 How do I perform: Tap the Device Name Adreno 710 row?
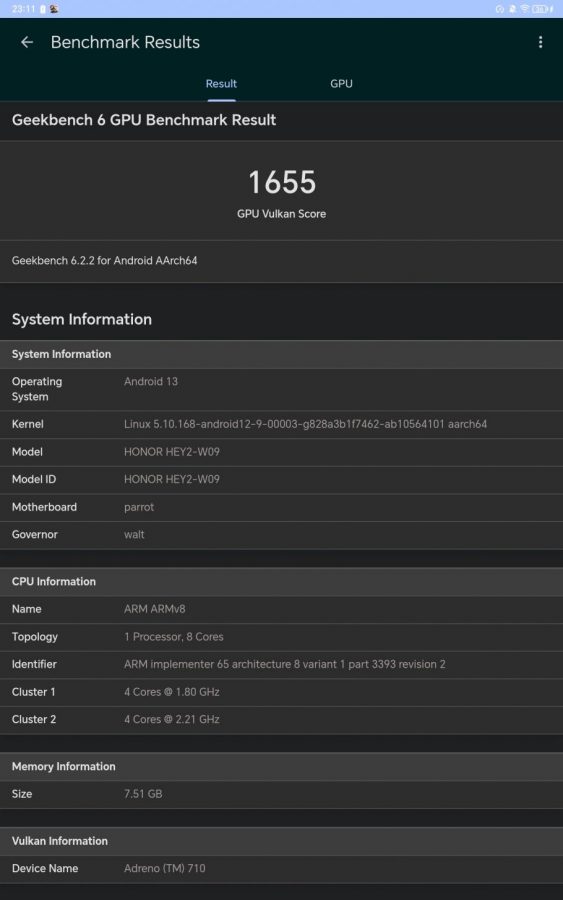(x=281, y=868)
